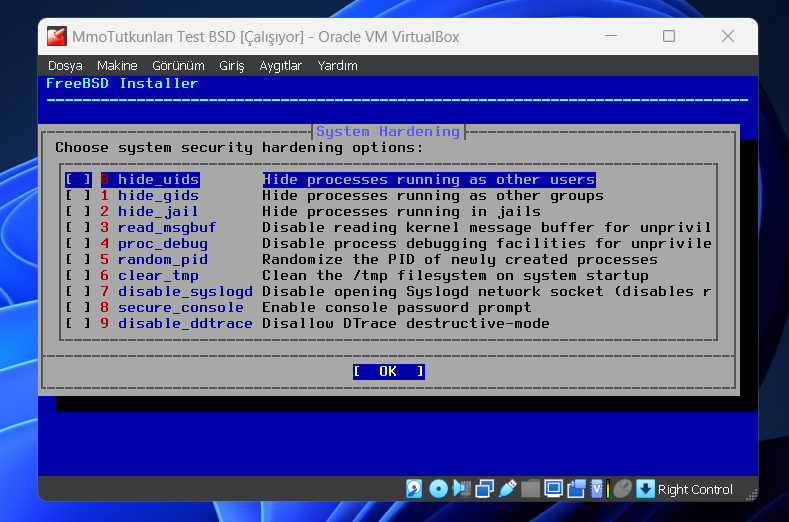Image resolution: width=789 pixels, height=522 pixels.
Task: Click 'Hide processes running as other groups' description
Action: point(433,195)
